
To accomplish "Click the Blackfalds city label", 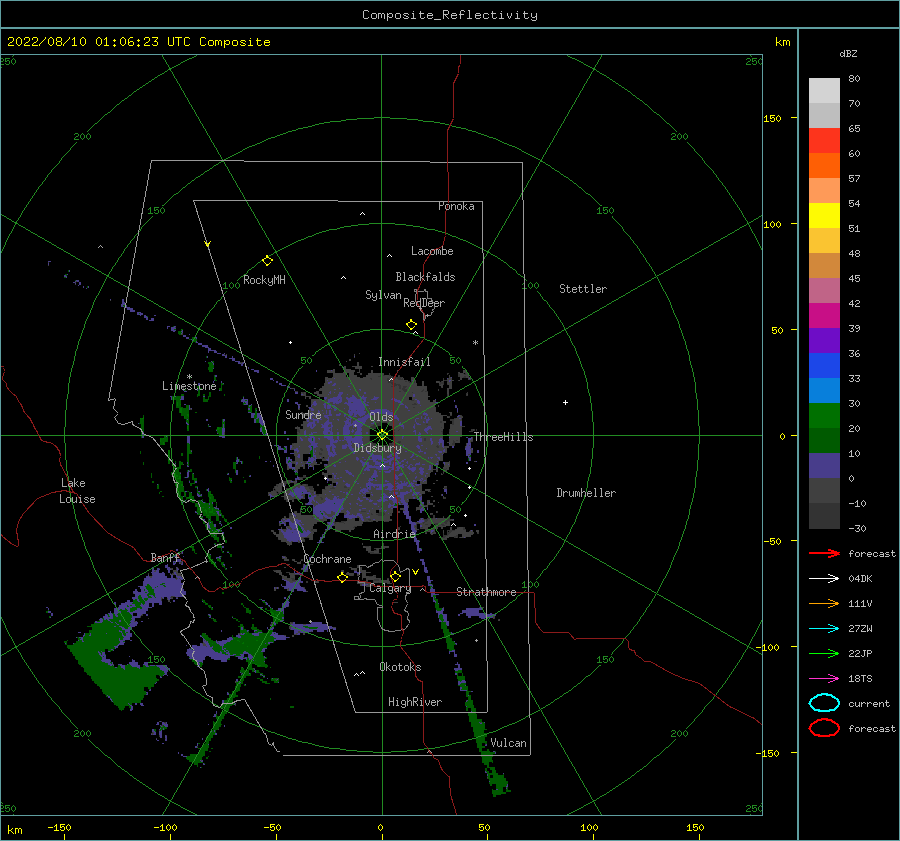I will click(425, 277).
